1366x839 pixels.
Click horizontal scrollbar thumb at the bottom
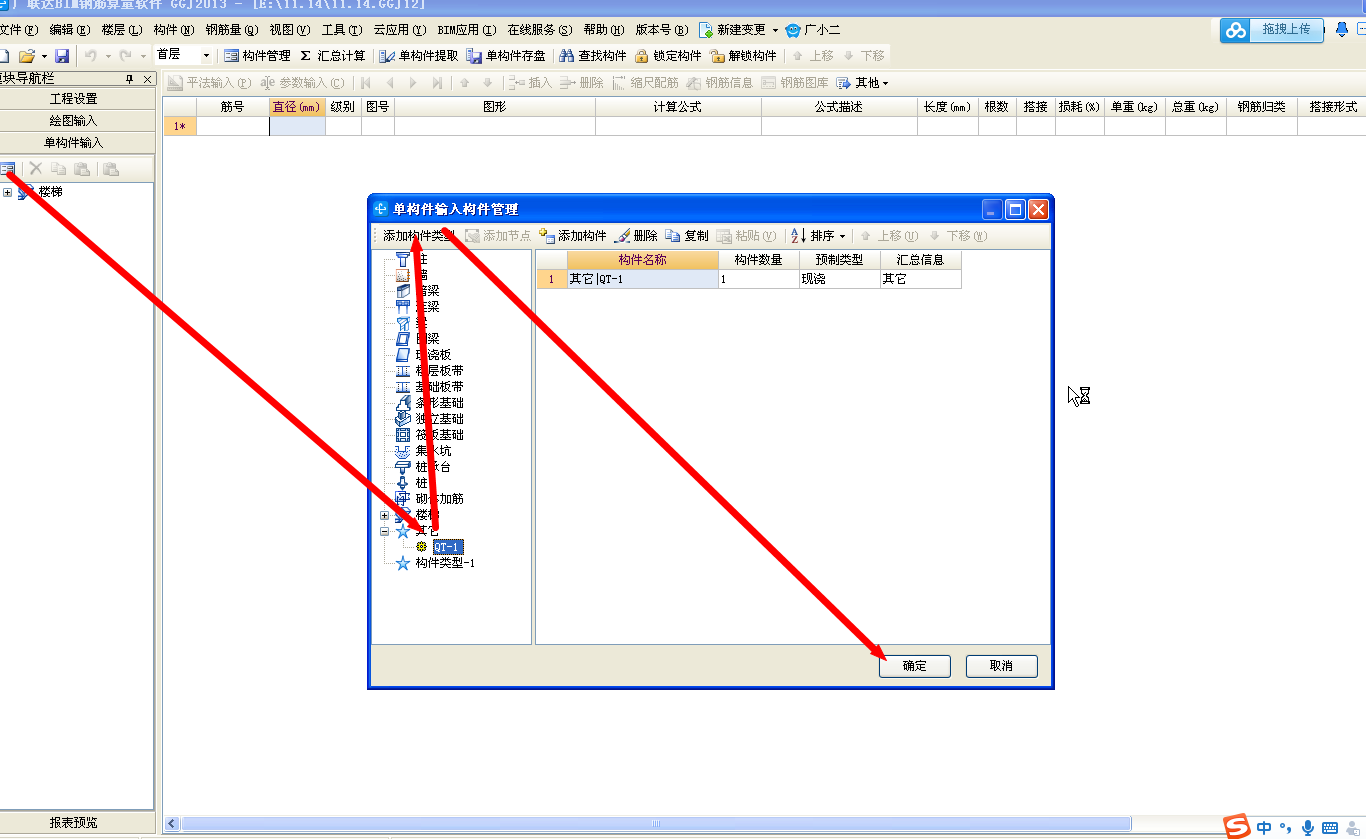(656, 824)
